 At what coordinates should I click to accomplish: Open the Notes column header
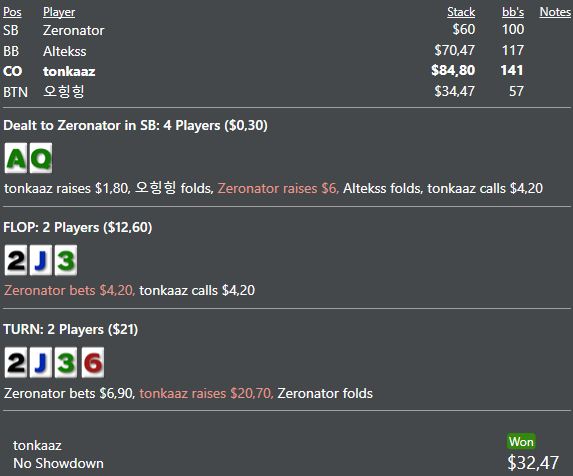[555, 12]
